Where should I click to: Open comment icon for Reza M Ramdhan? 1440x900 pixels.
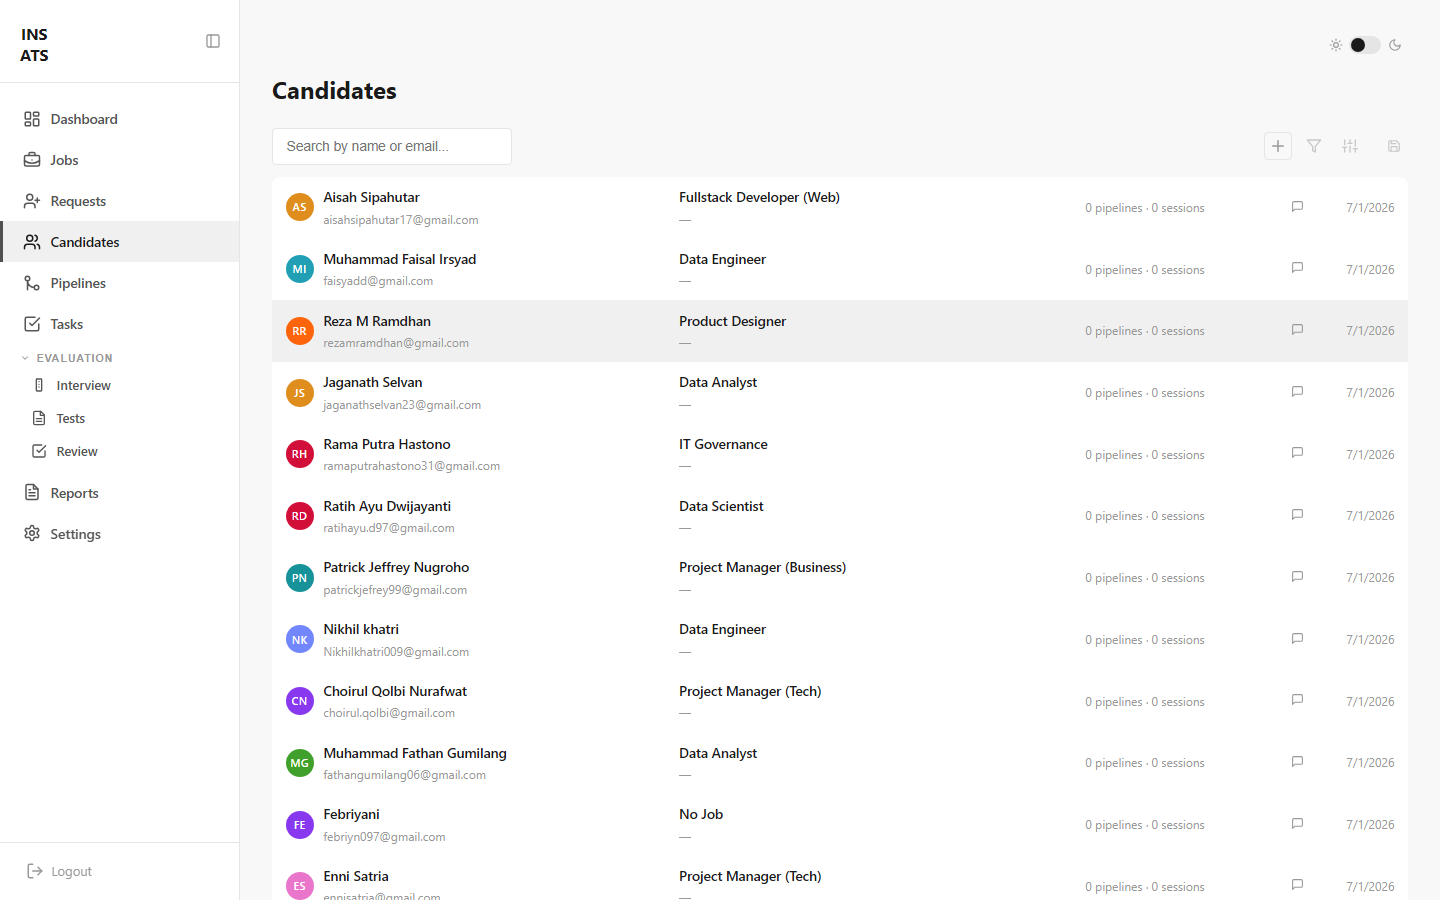pyautogui.click(x=1297, y=330)
